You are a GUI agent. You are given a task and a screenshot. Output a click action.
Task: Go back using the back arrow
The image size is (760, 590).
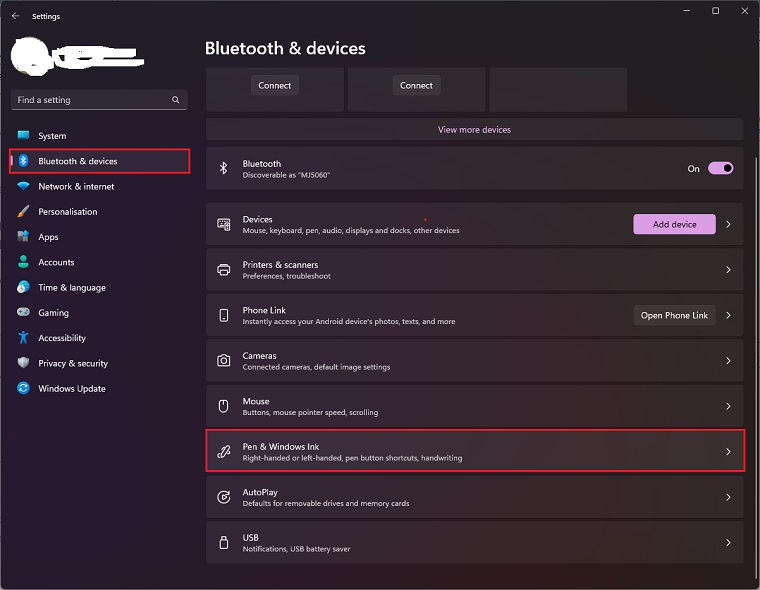(15, 16)
